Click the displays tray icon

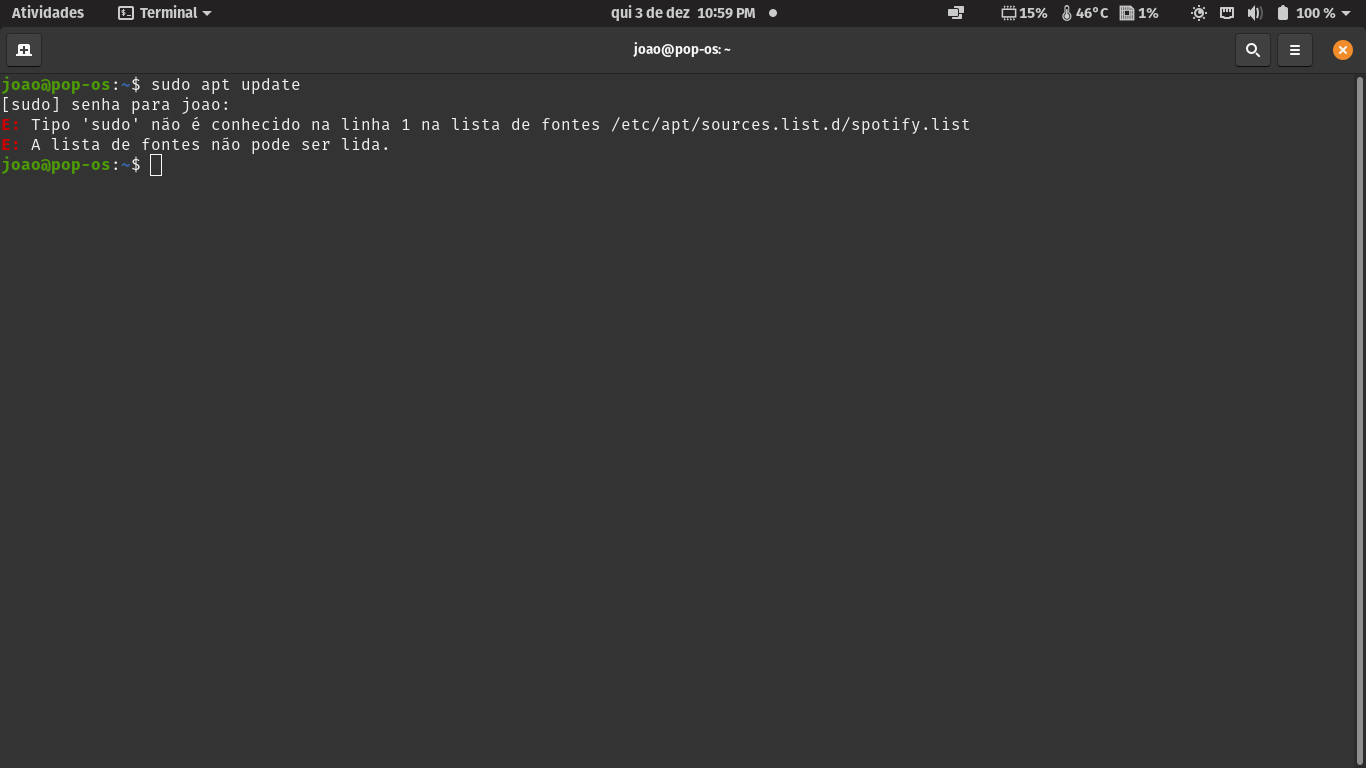tap(956, 13)
